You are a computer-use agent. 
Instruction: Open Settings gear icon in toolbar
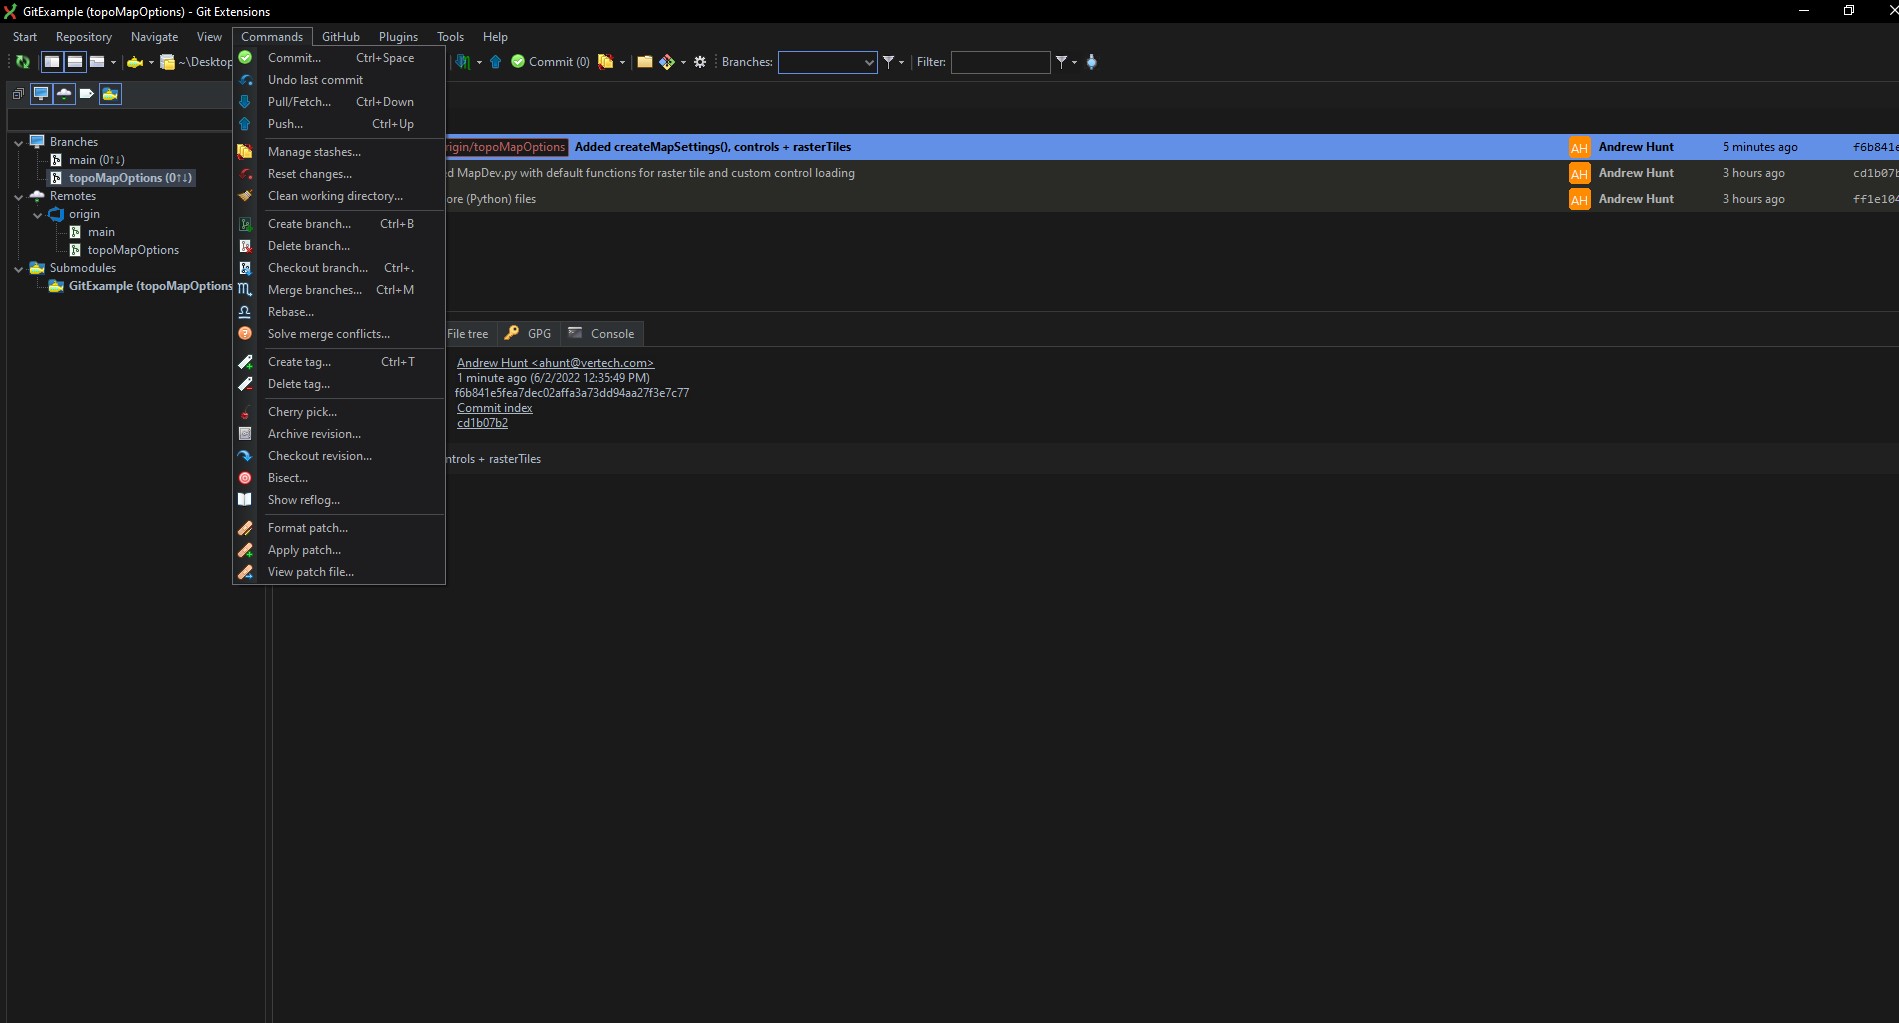tap(700, 62)
